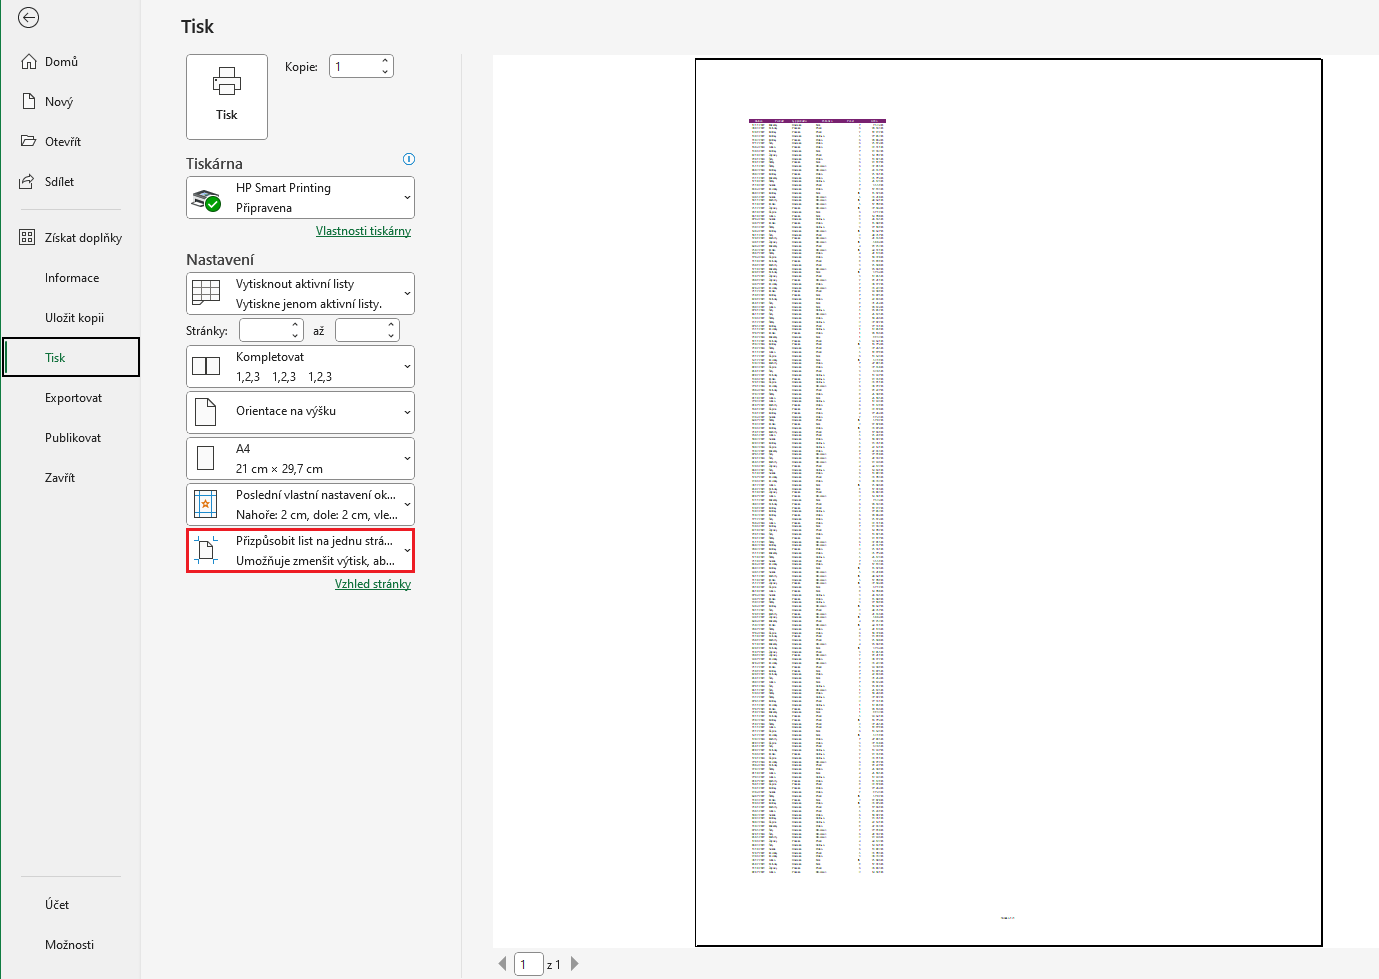This screenshot has width=1379, height=979.
Task: Decrease the Kopie copies count
Action: pyautogui.click(x=385, y=72)
